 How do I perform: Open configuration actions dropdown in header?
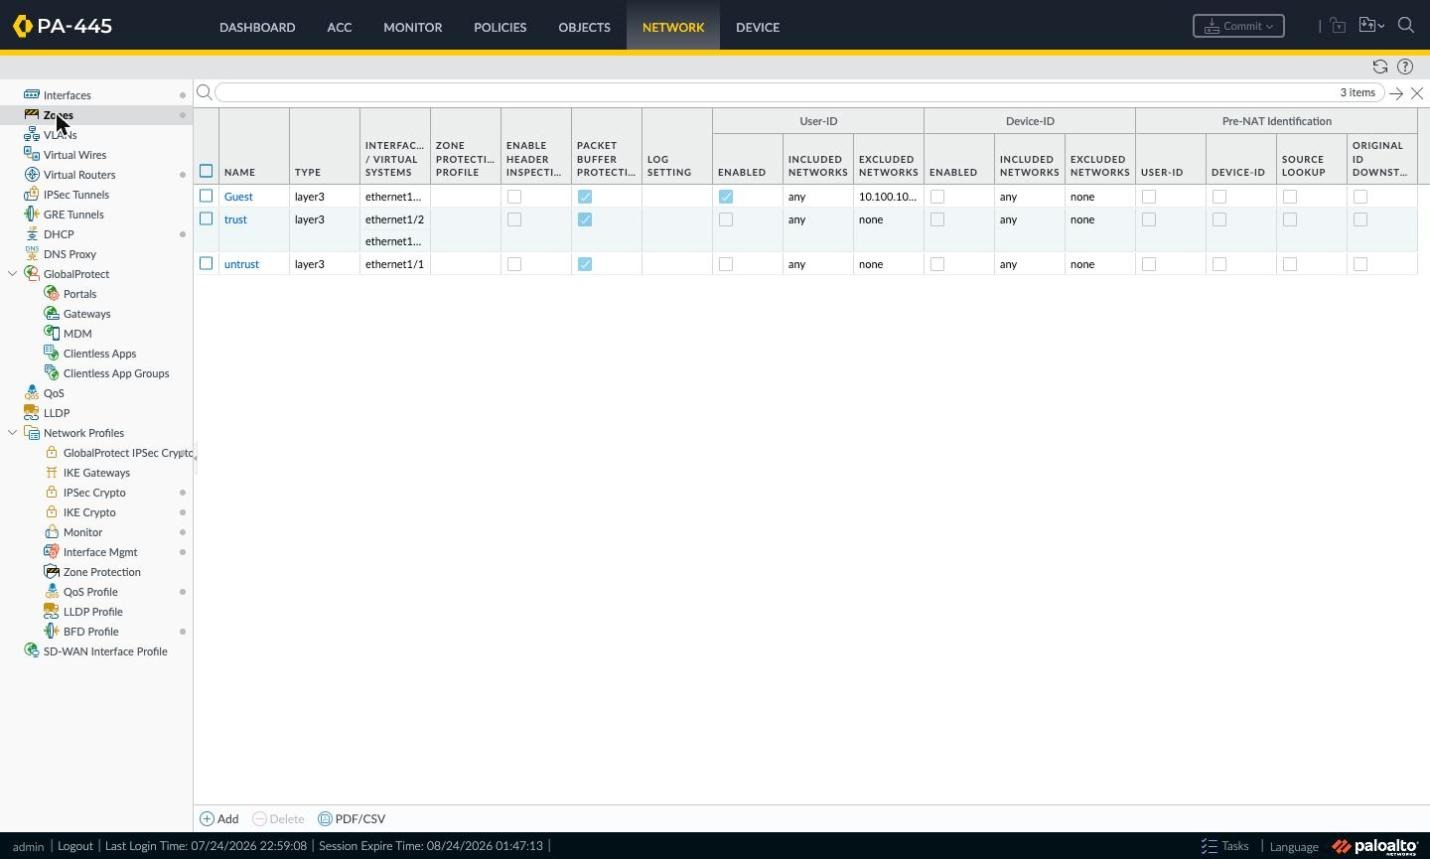click(x=1371, y=26)
